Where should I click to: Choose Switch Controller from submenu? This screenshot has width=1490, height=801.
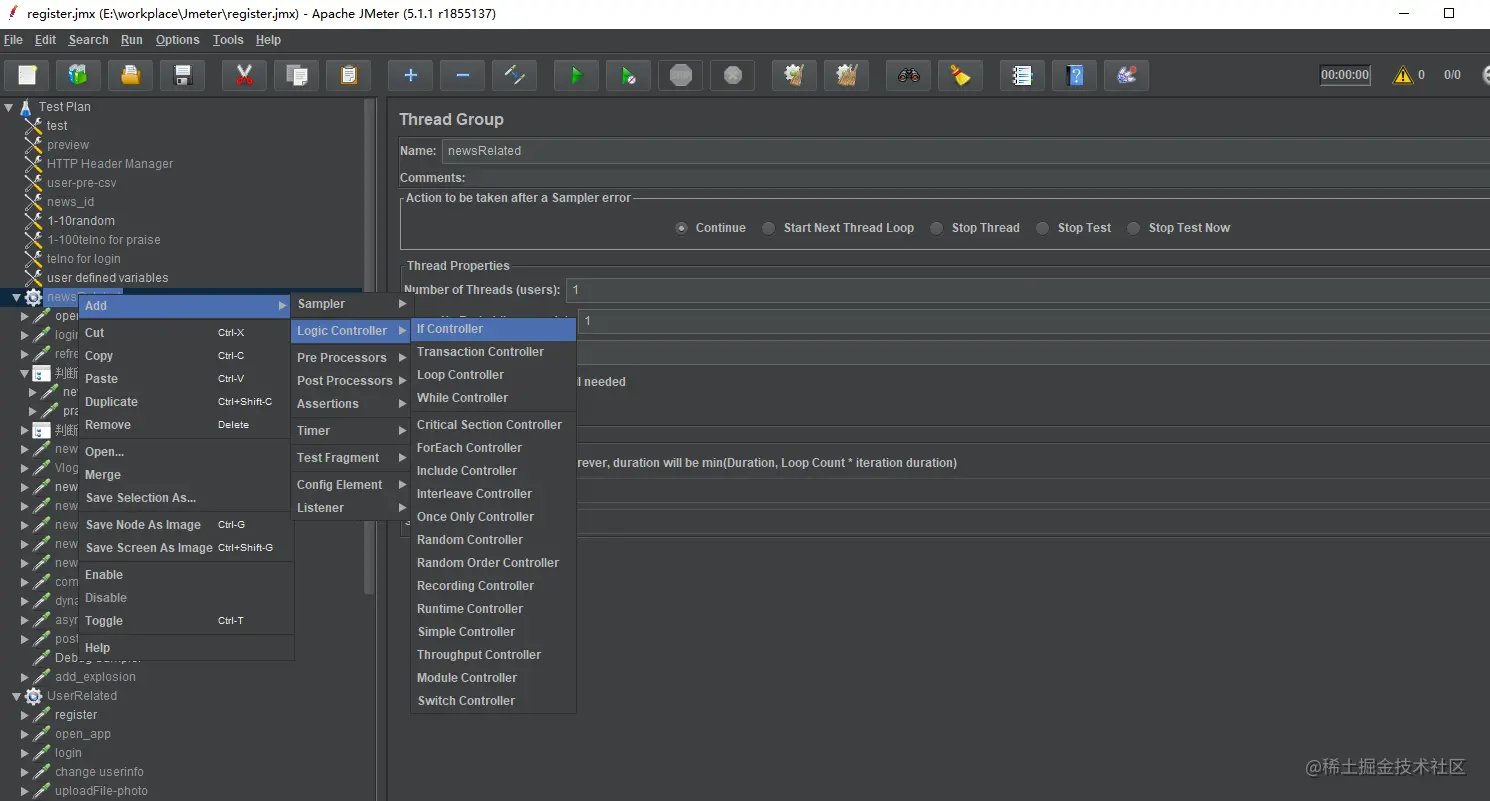coord(493,701)
